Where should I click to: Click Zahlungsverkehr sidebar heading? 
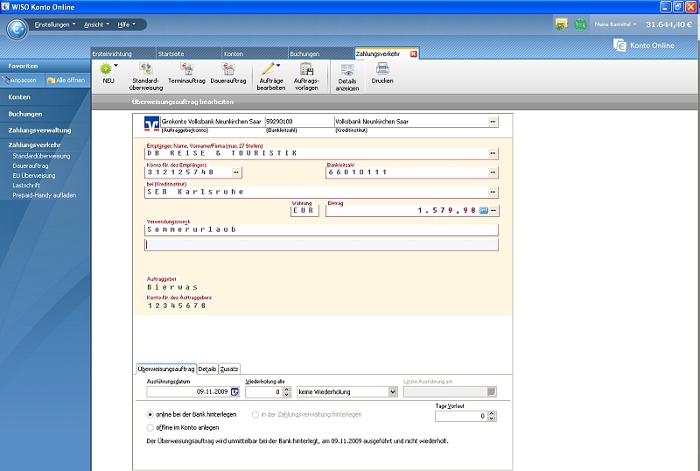[34, 145]
